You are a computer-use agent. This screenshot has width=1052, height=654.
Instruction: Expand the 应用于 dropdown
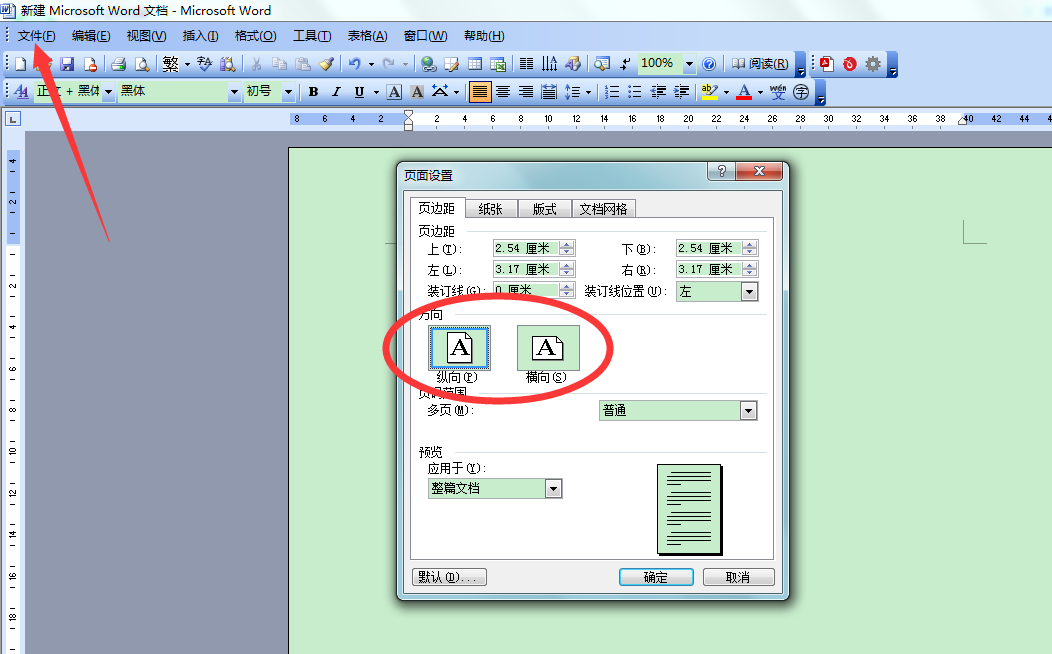(552, 488)
